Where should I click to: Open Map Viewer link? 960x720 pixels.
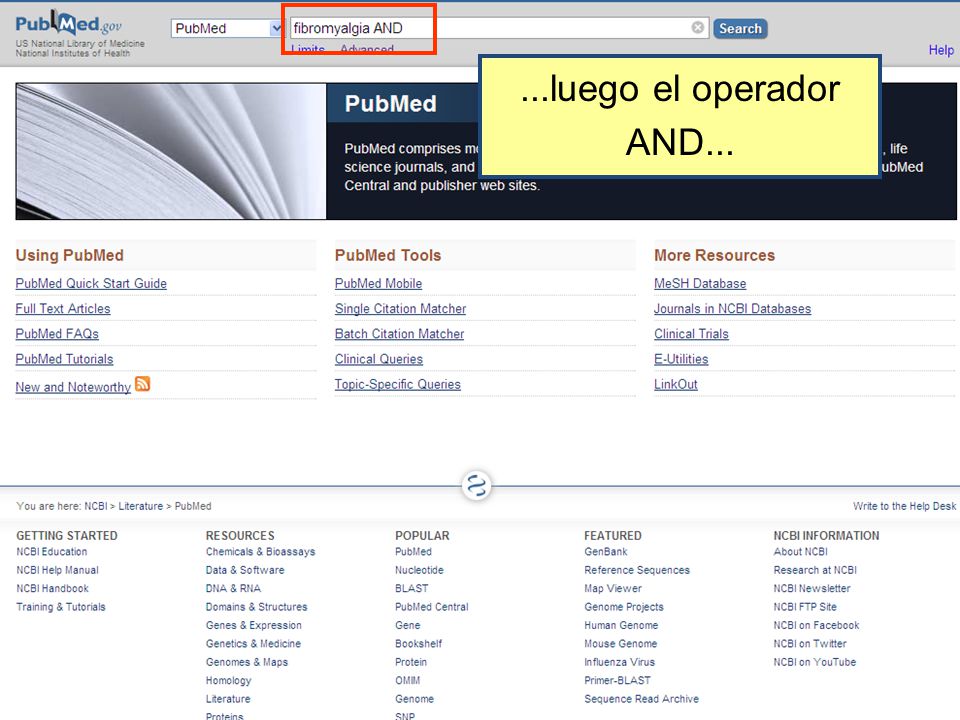613,588
